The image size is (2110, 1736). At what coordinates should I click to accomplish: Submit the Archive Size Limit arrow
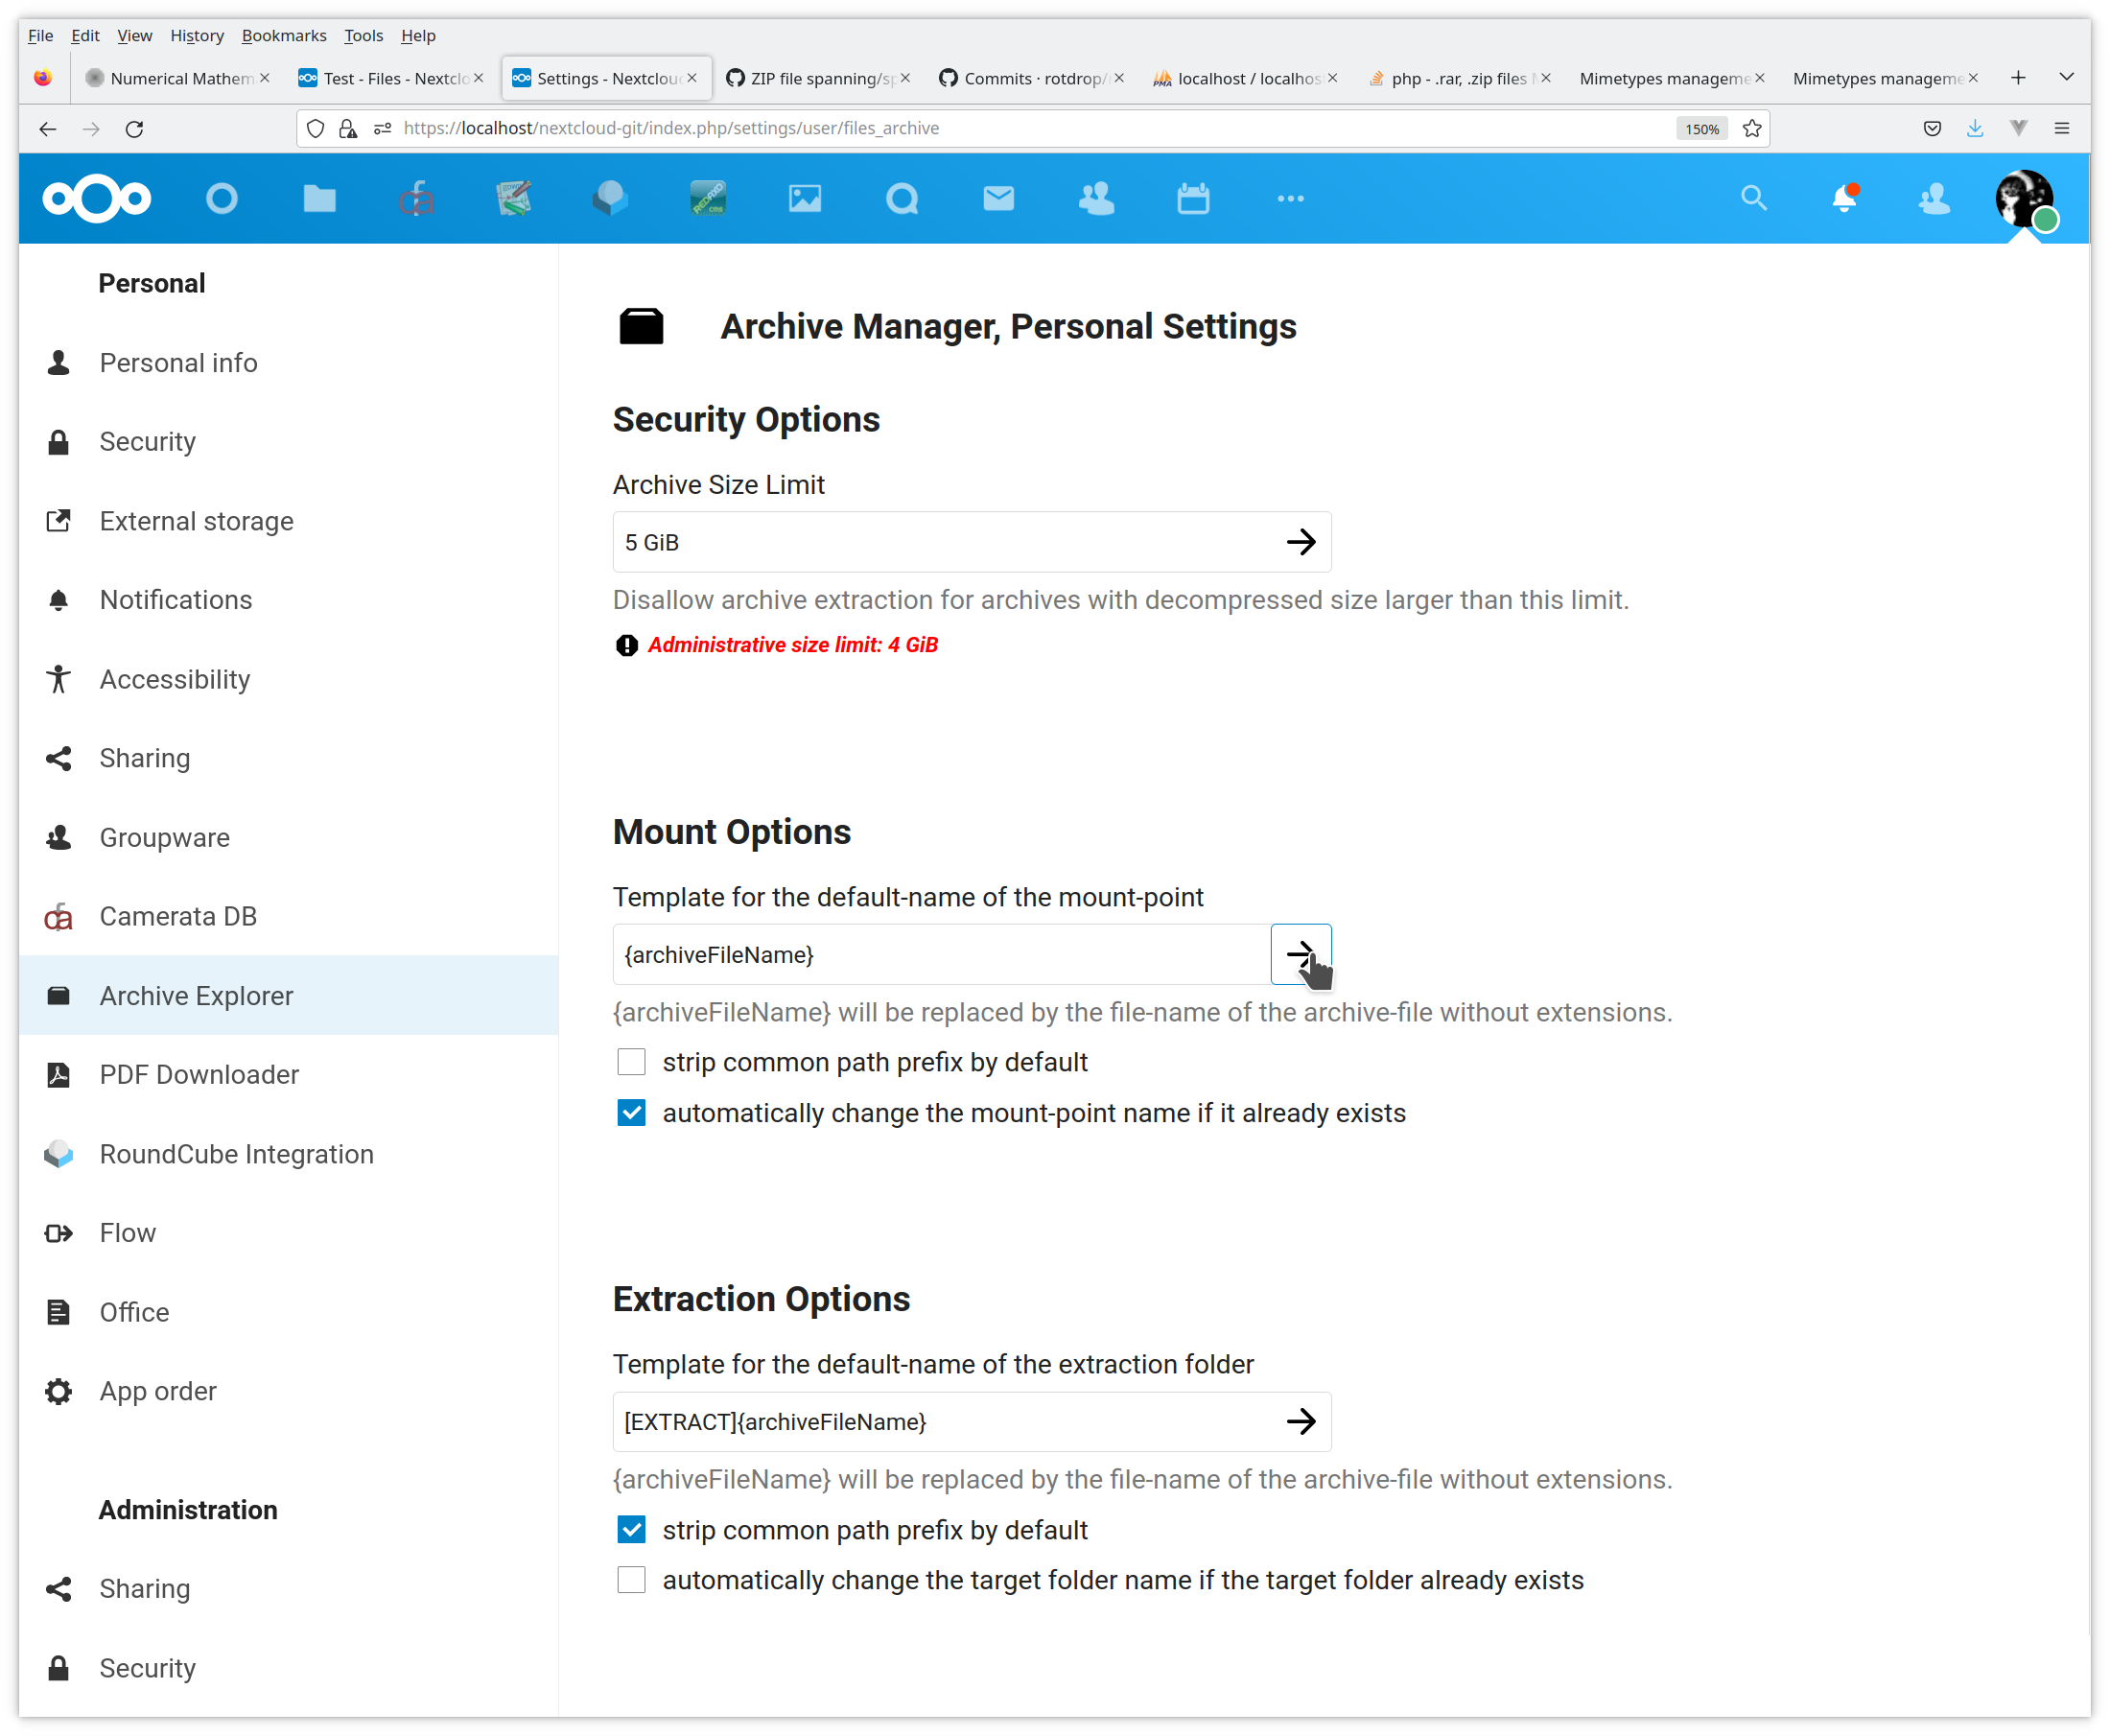[1300, 542]
